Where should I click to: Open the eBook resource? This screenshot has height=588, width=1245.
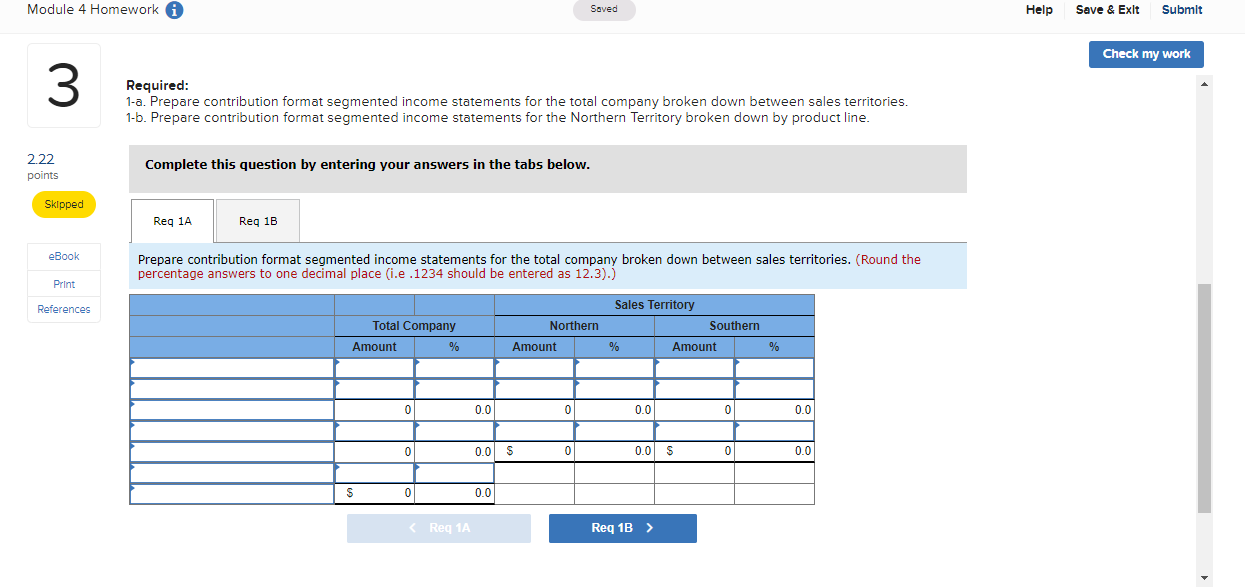63,256
